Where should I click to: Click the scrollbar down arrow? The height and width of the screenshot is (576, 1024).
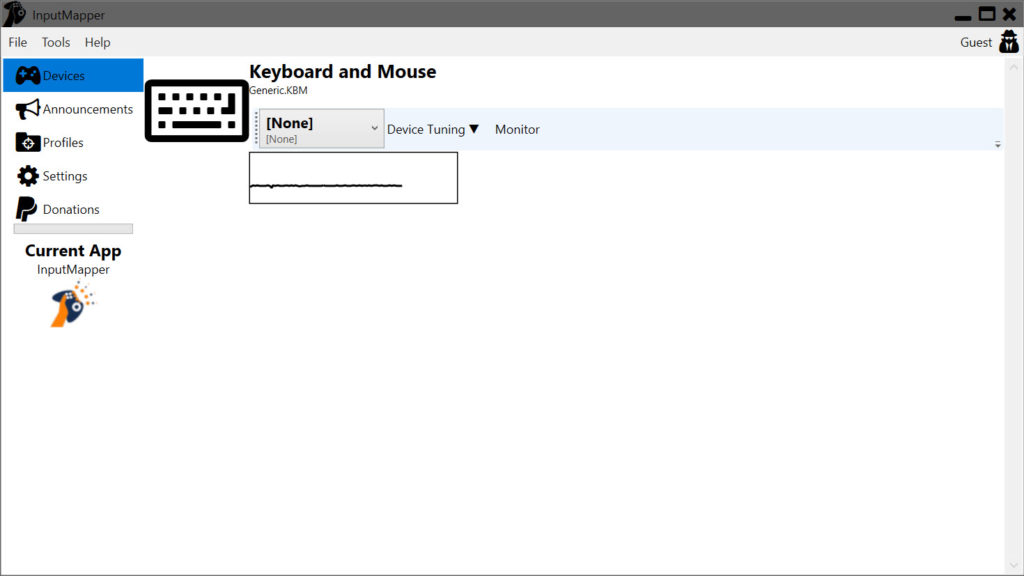1014,566
